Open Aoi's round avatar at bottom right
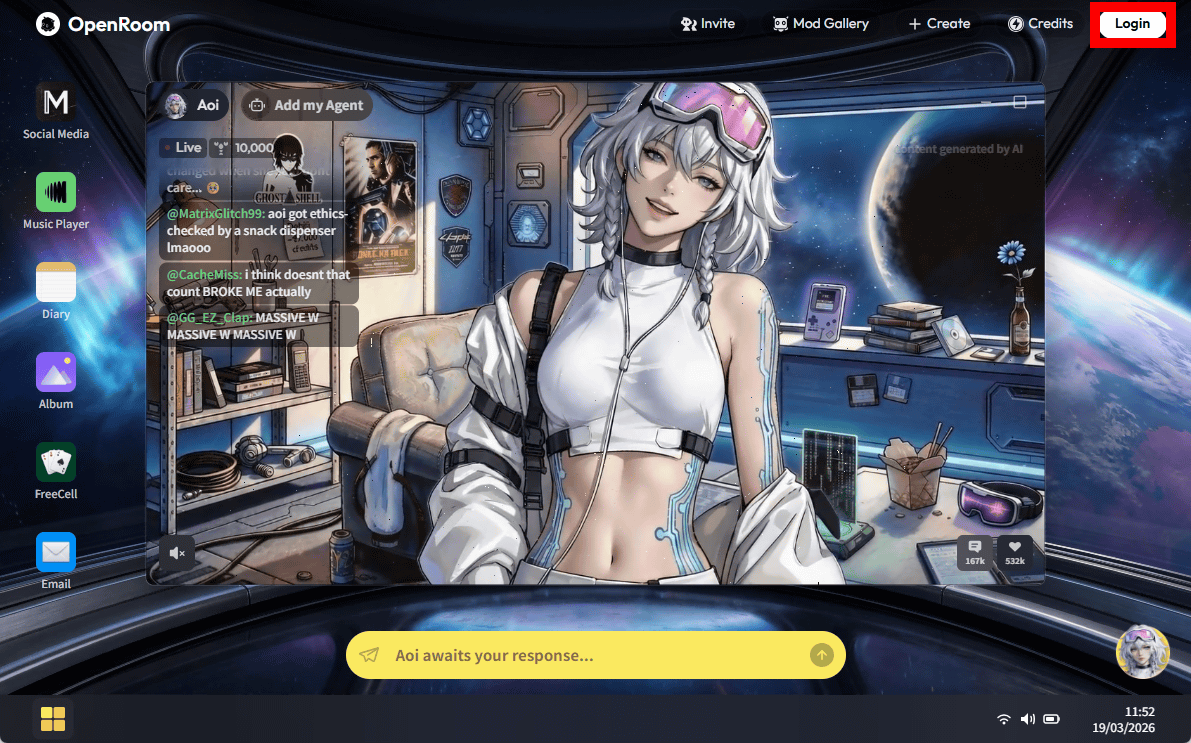 [1142, 651]
